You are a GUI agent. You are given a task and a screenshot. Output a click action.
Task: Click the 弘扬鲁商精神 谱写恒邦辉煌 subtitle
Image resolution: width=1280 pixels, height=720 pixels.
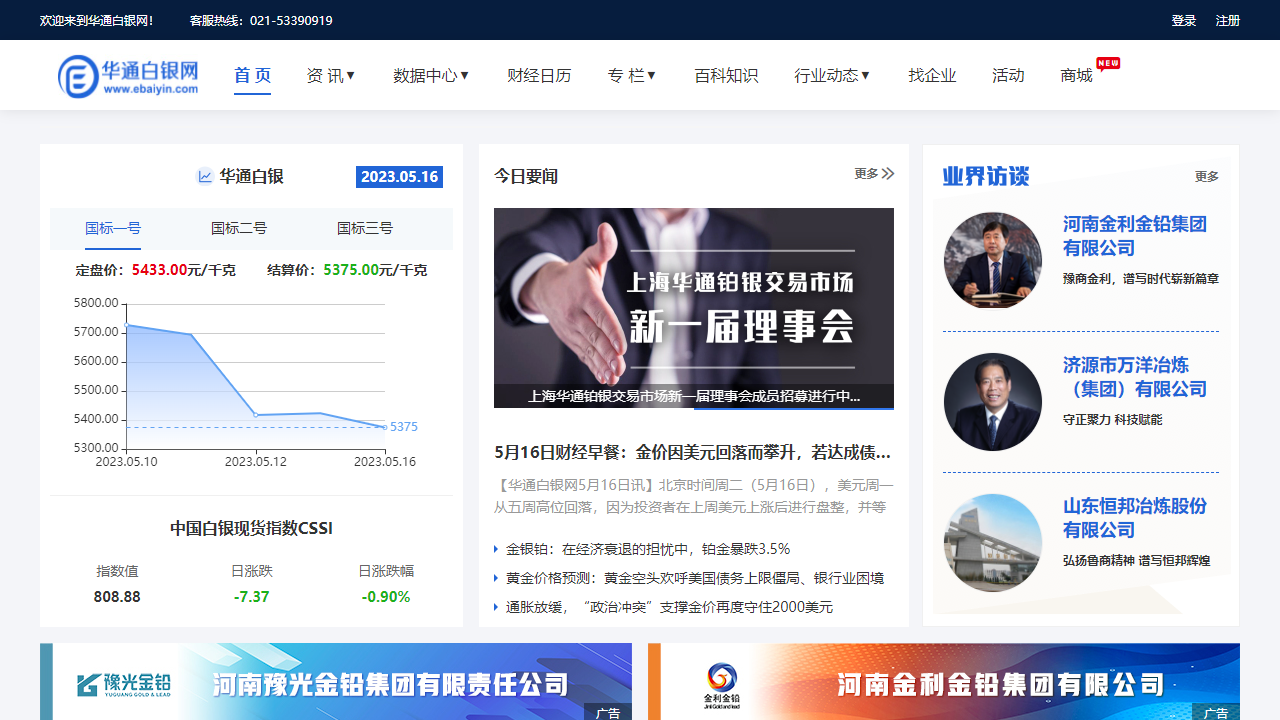point(1137,561)
